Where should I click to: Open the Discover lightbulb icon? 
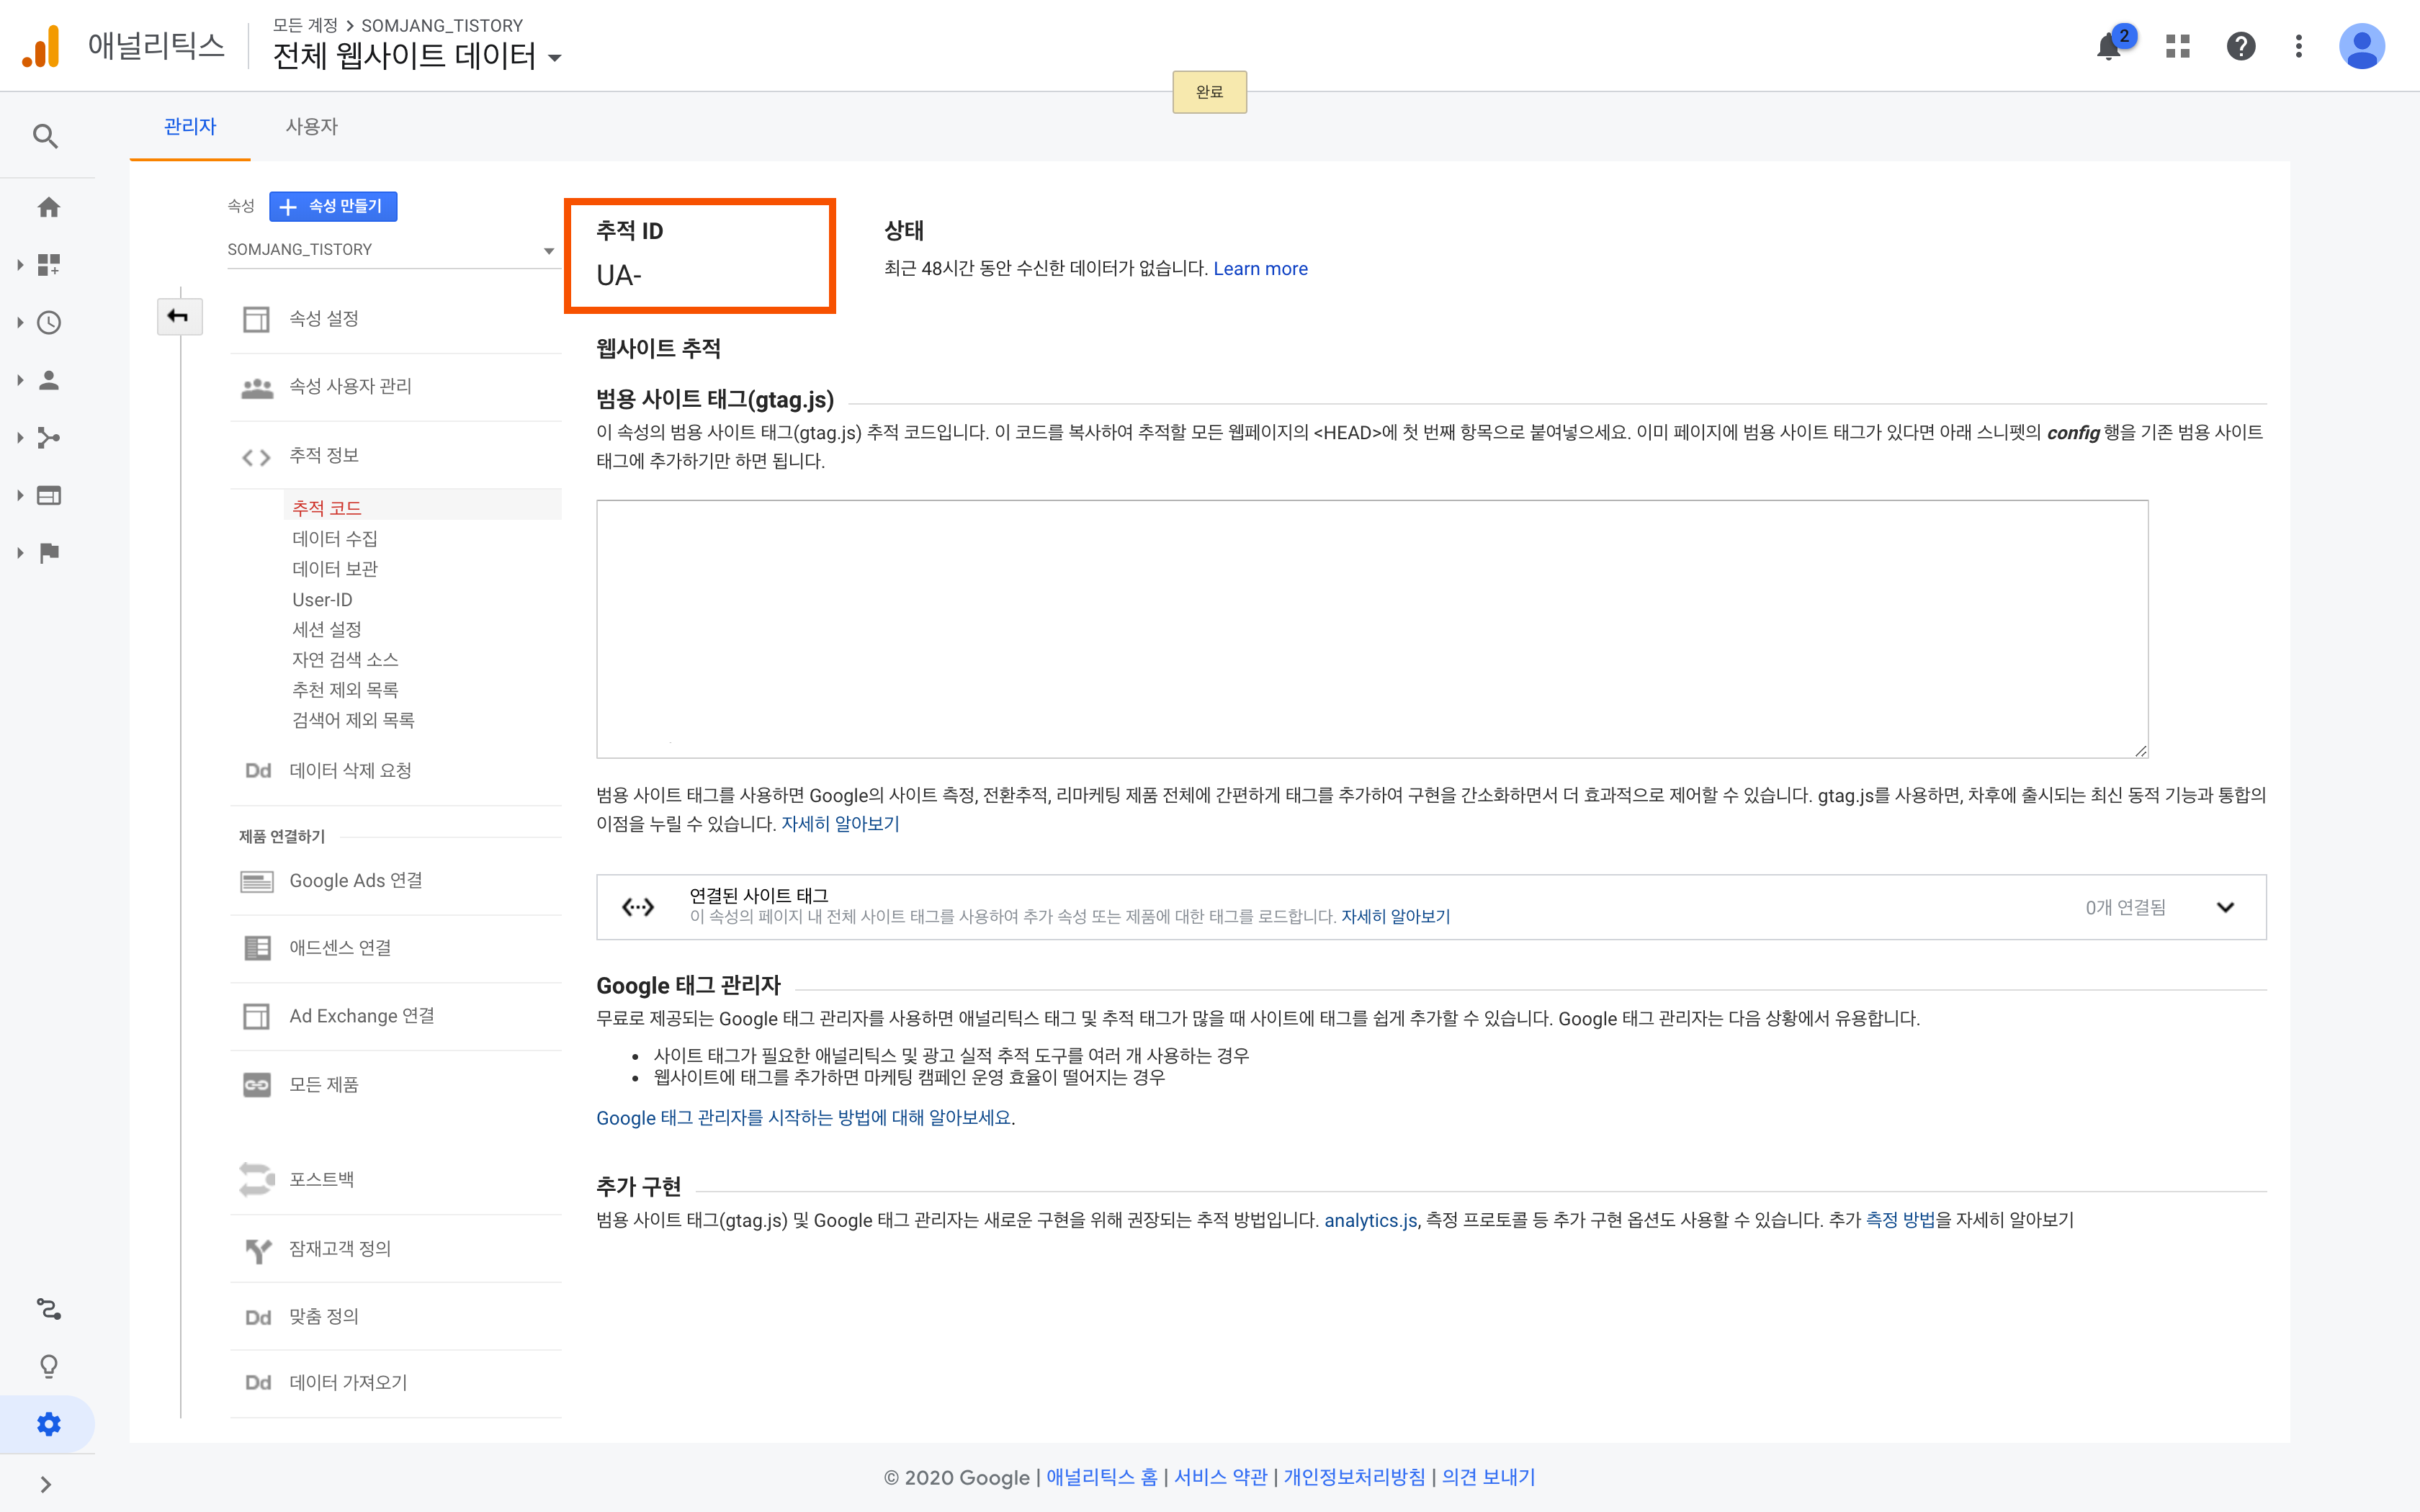(48, 1367)
